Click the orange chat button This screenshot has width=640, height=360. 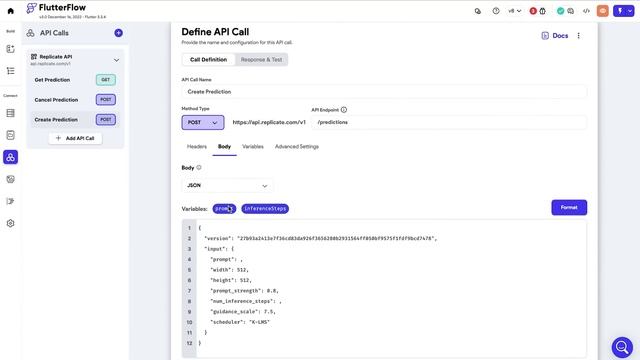point(602,11)
